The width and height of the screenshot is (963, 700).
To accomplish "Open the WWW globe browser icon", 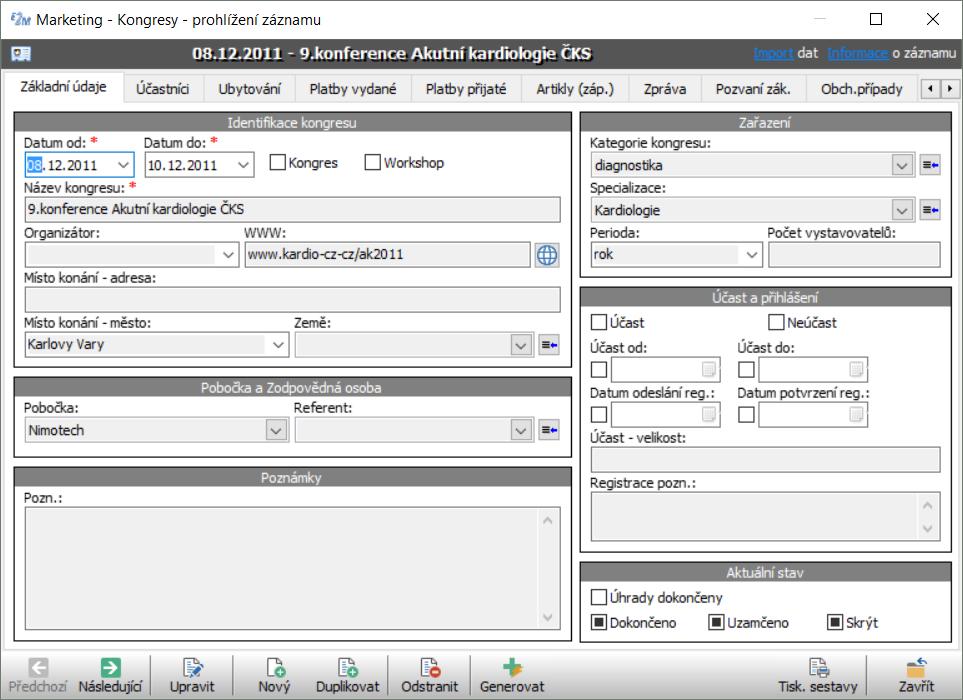I will click(x=547, y=255).
